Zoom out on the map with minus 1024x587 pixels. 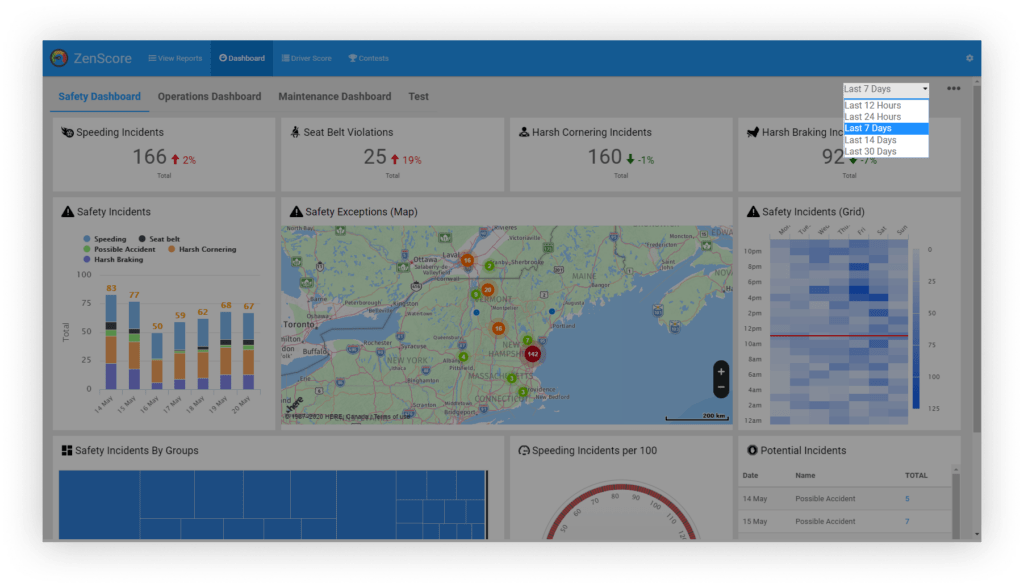(721, 387)
